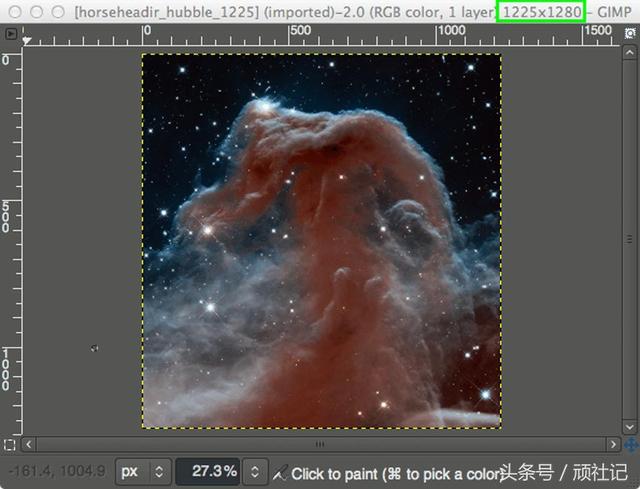The height and width of the screenshot is (489, 640).
Task: Open the image menu triangle button beside ruler
Action: [11, 33]
